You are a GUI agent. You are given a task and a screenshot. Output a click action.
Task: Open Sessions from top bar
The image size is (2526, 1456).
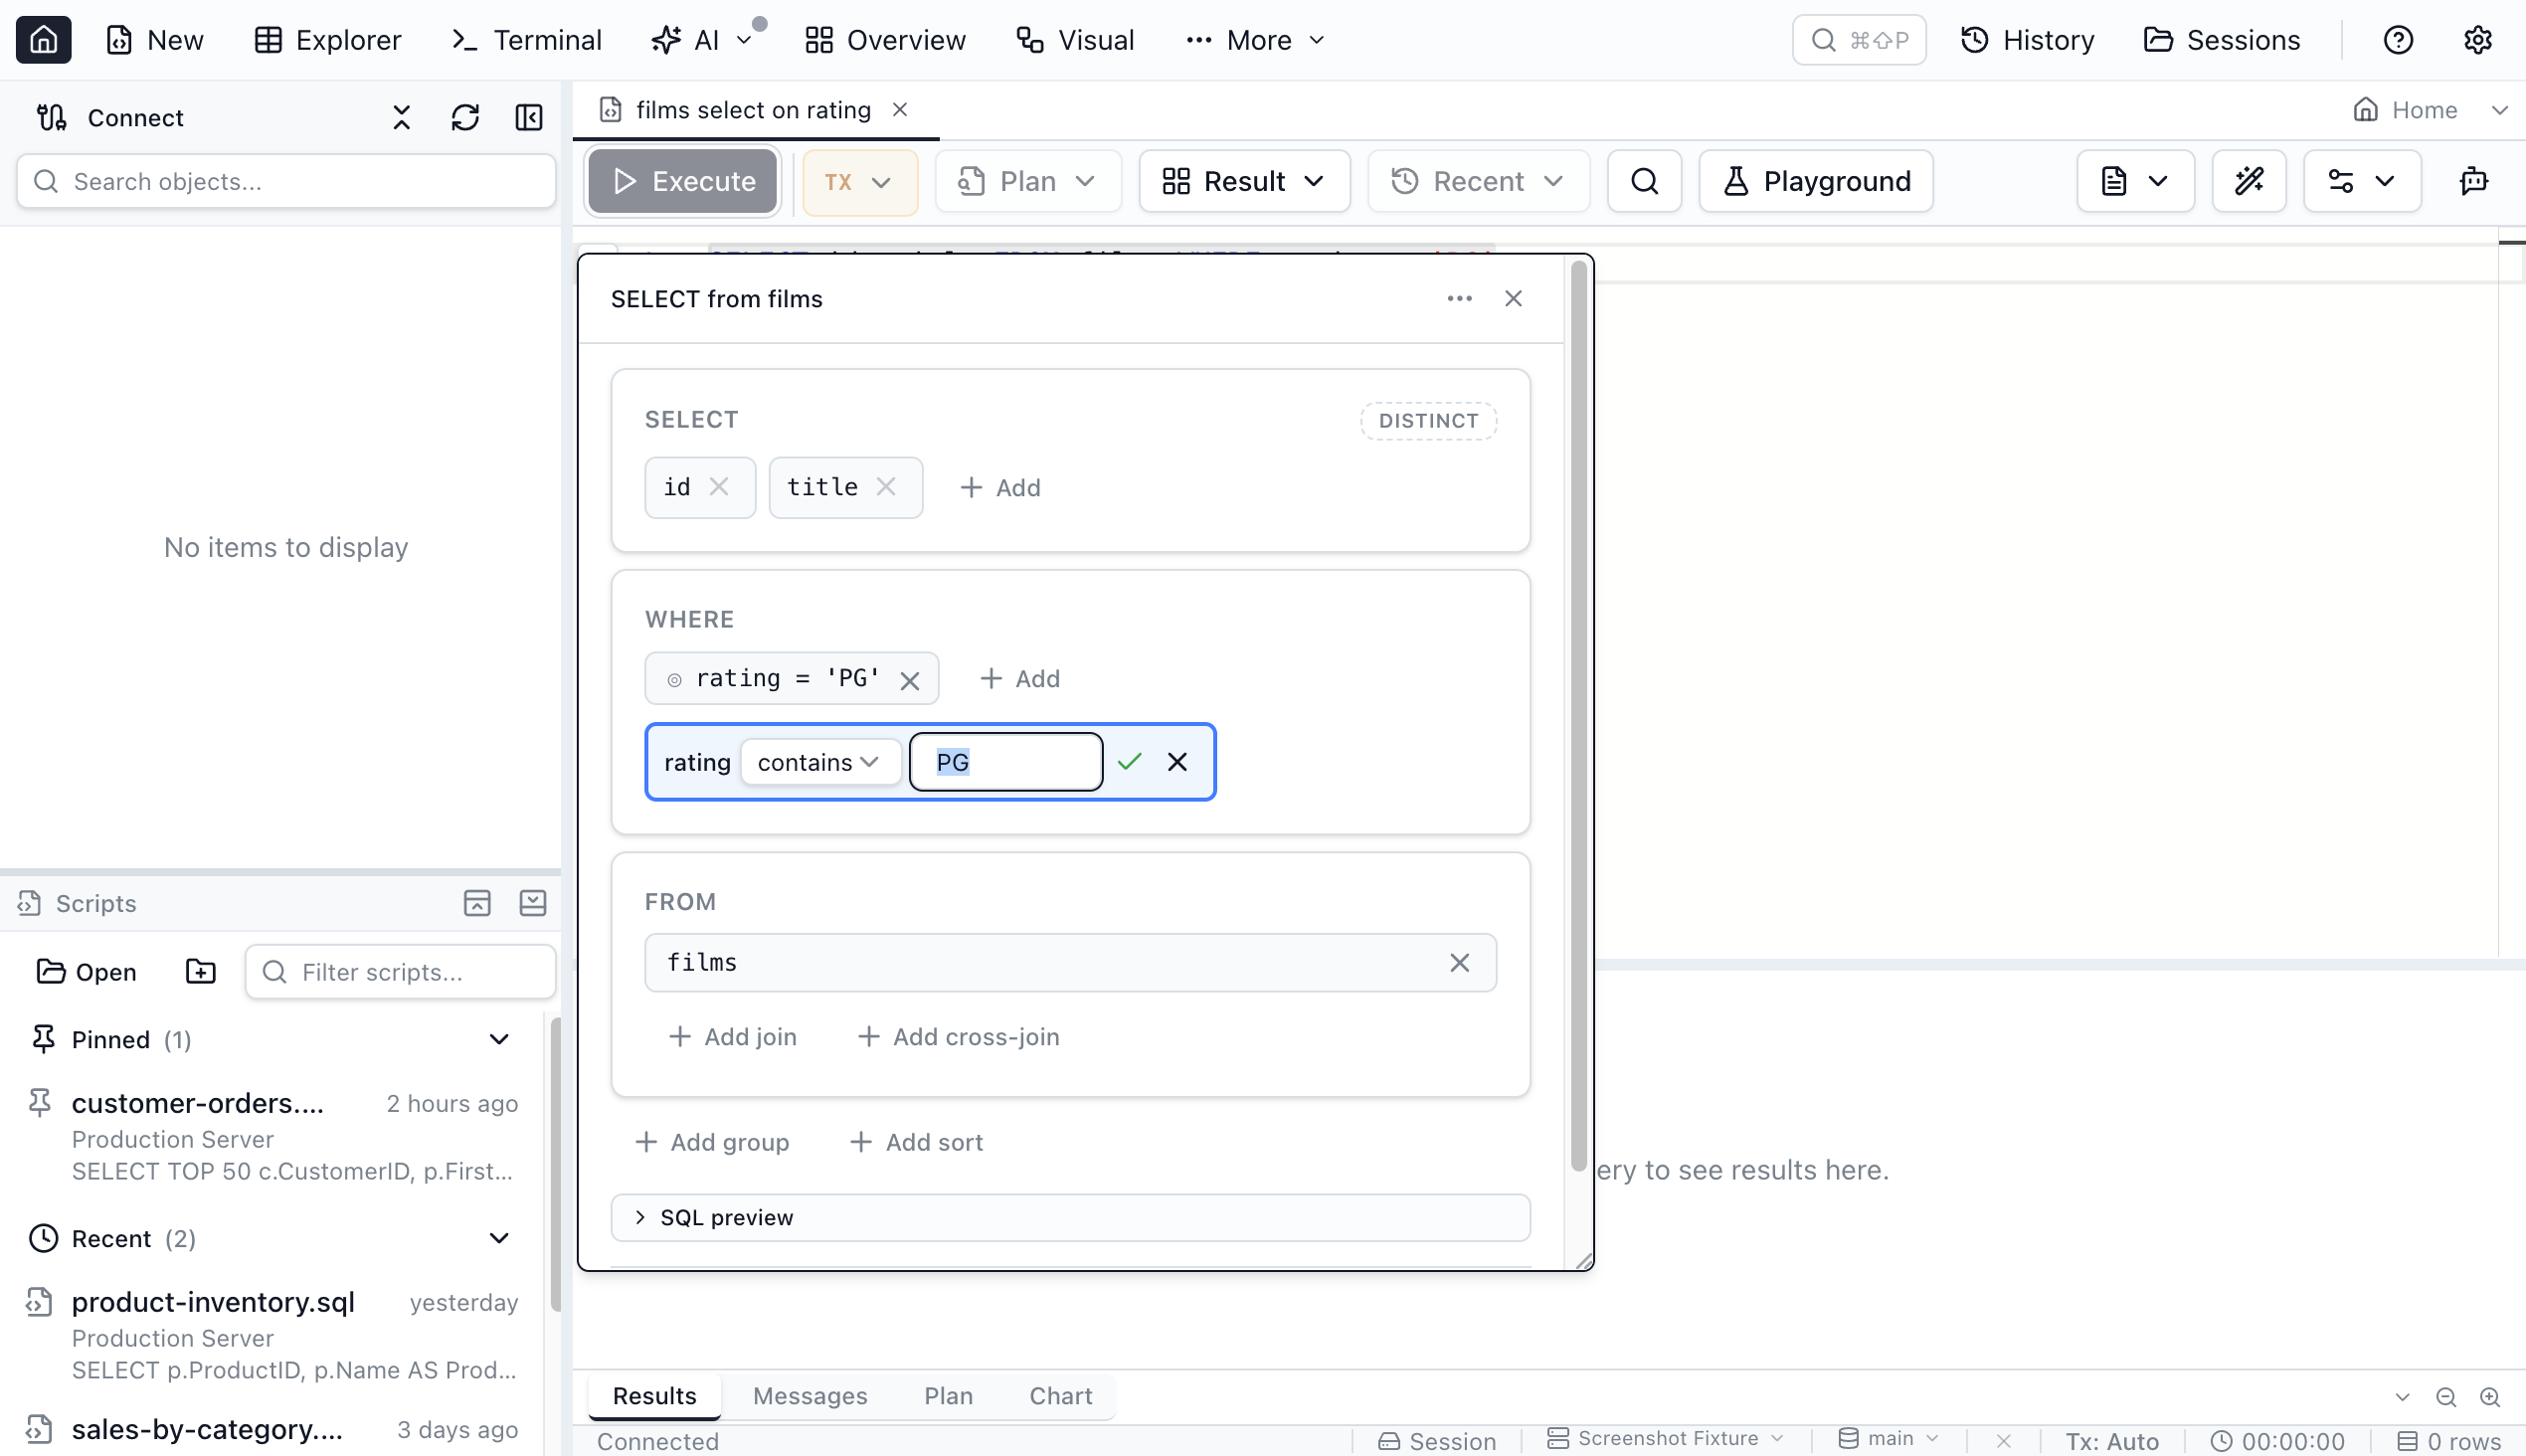(2222, 40)
